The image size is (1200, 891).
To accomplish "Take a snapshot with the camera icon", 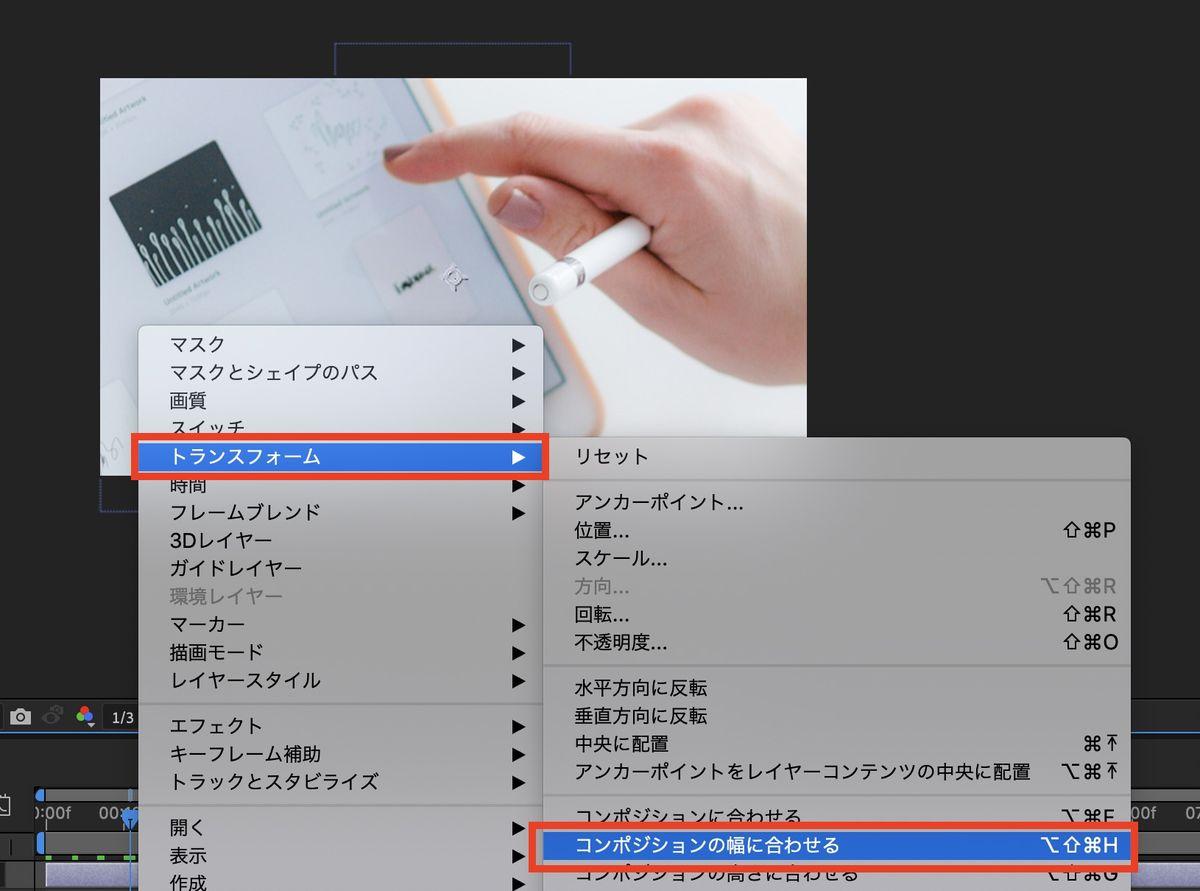I will (x=20, y=717).
